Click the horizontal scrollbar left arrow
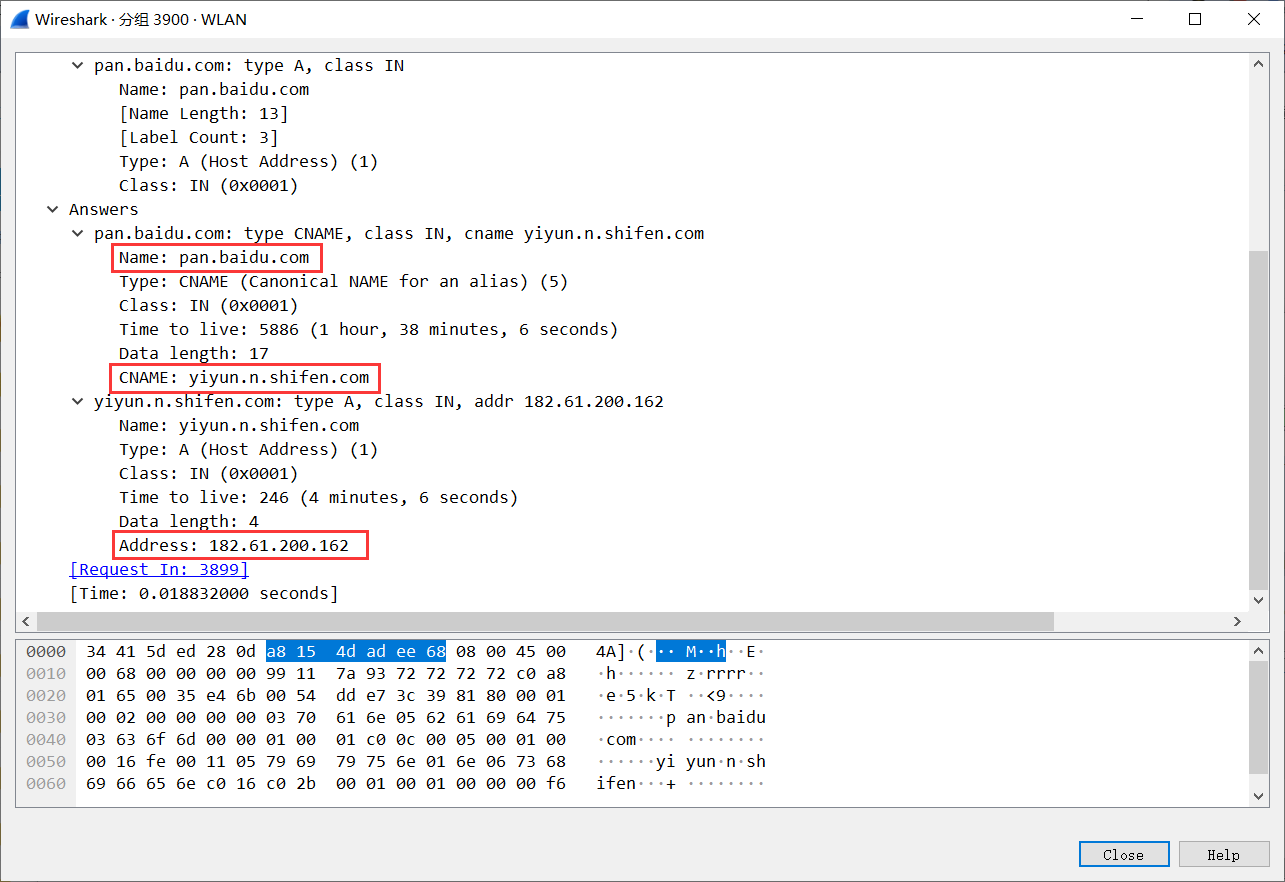1285x882 pixels. click(26, 622)
